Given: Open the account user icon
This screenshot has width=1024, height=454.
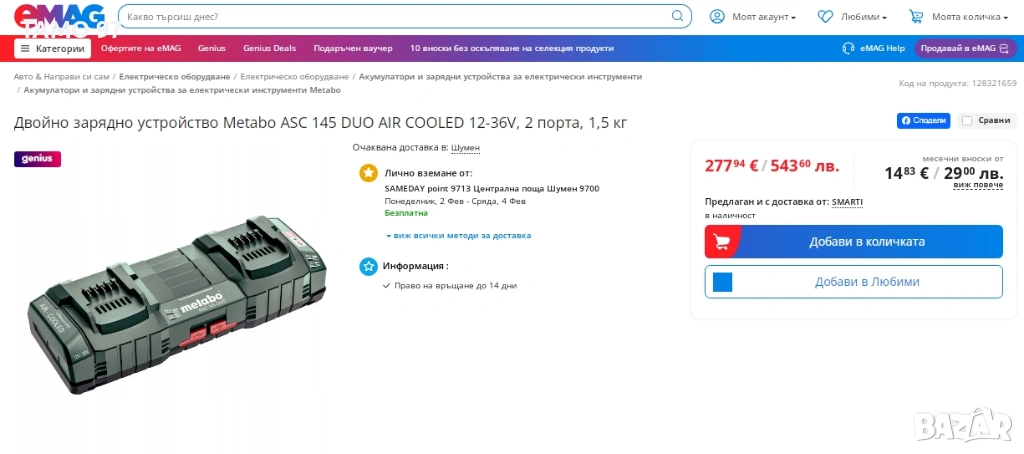Looking at the screenshot, I should tap(717, 16).
